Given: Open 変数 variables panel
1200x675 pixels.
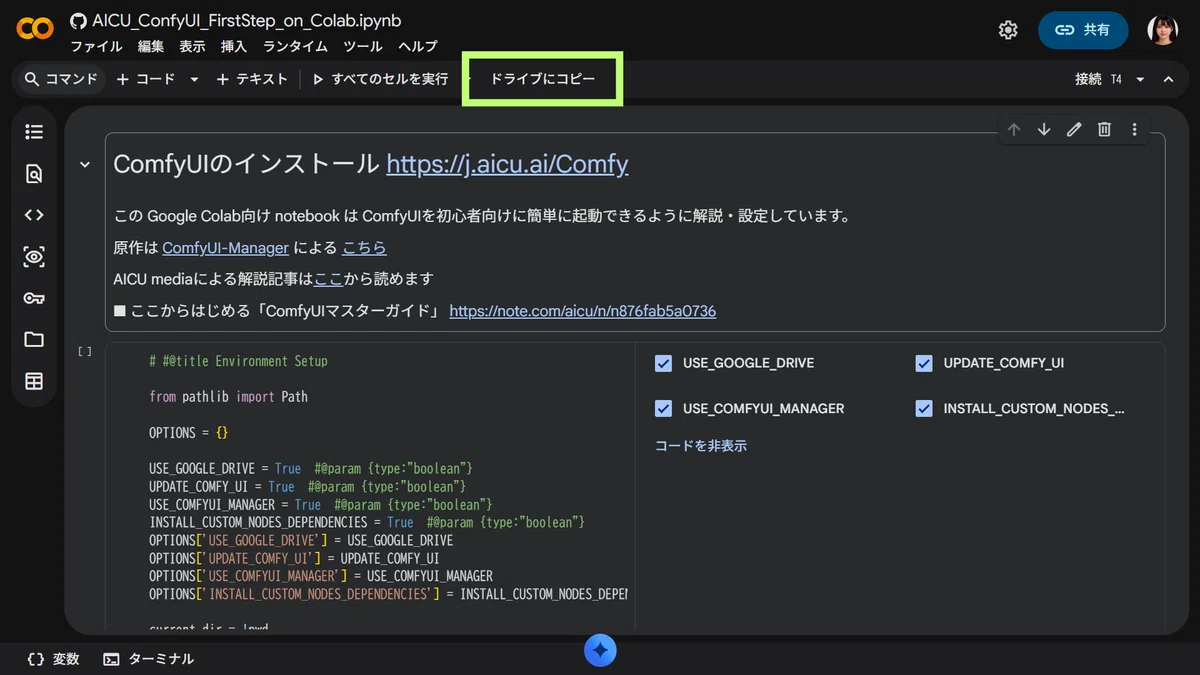Looking at the screenshot, I should click(53, 659).
